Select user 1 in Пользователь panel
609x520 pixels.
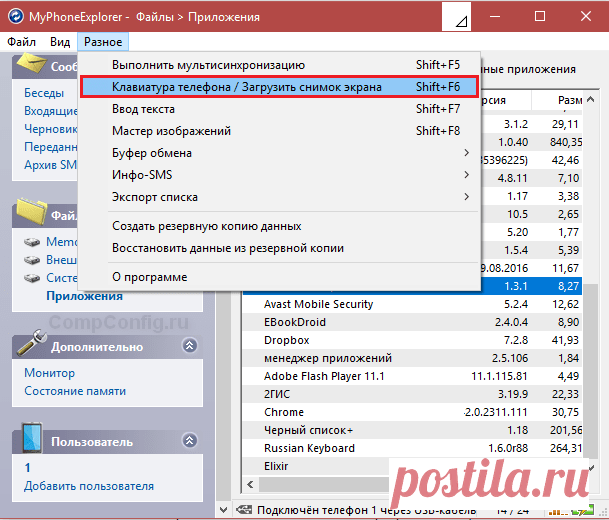(x=28, y=468)
